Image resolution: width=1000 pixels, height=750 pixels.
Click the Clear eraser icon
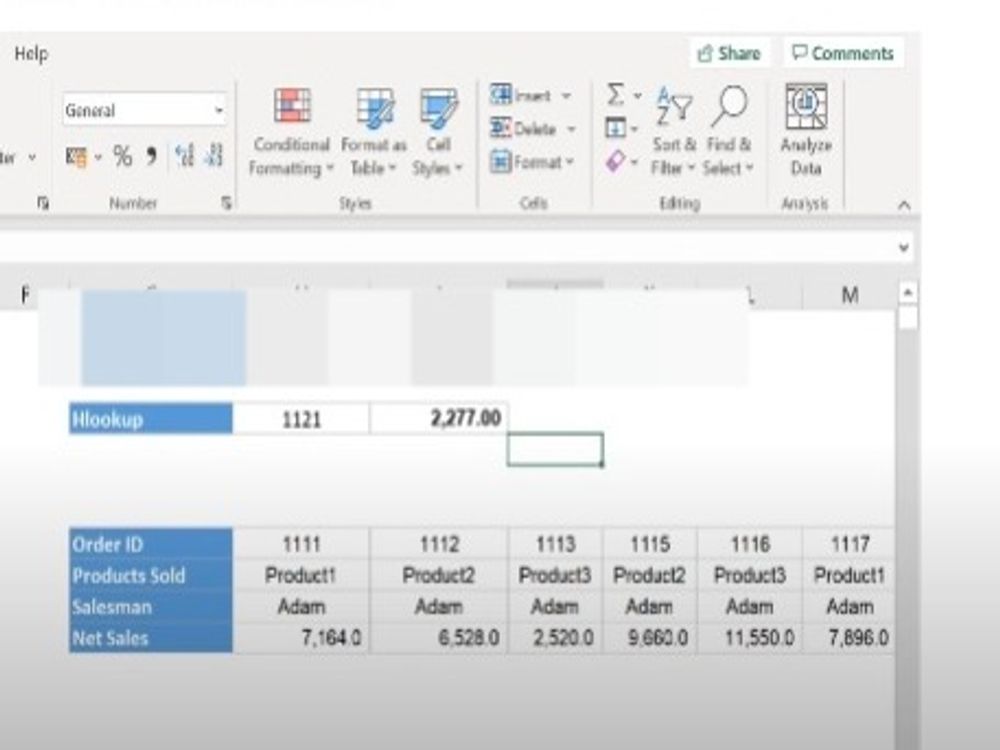(615, 161)
